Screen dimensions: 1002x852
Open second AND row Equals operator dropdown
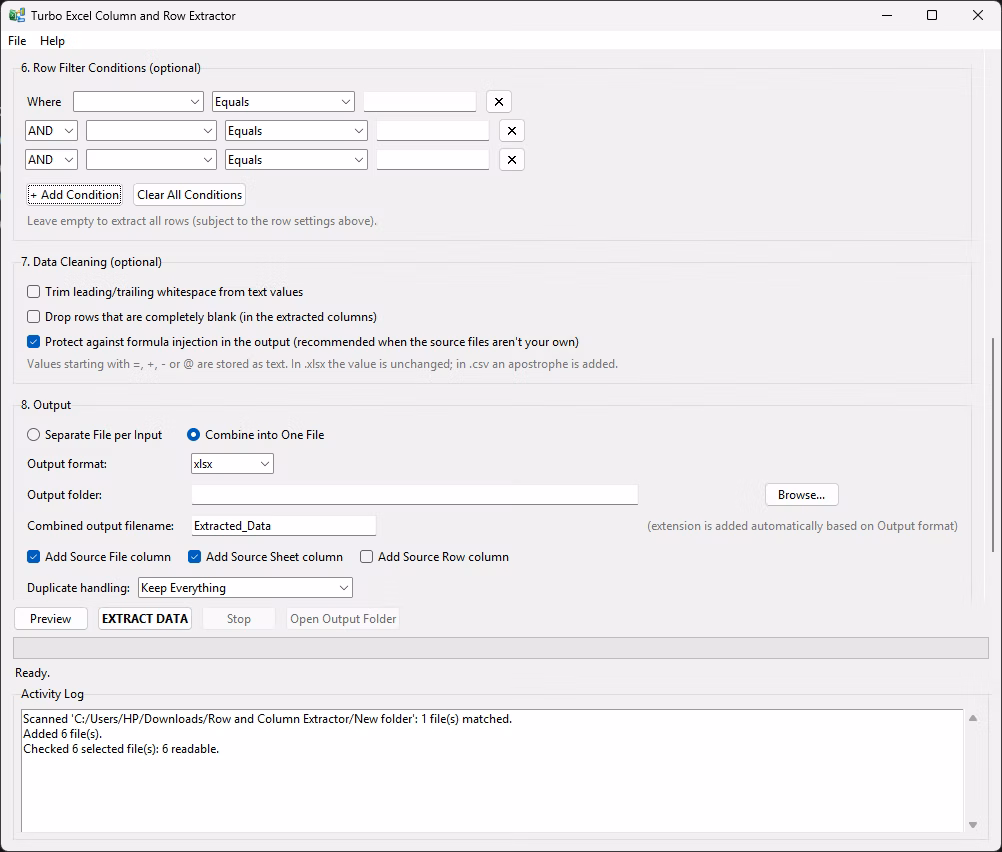click(x=296, y=160)
